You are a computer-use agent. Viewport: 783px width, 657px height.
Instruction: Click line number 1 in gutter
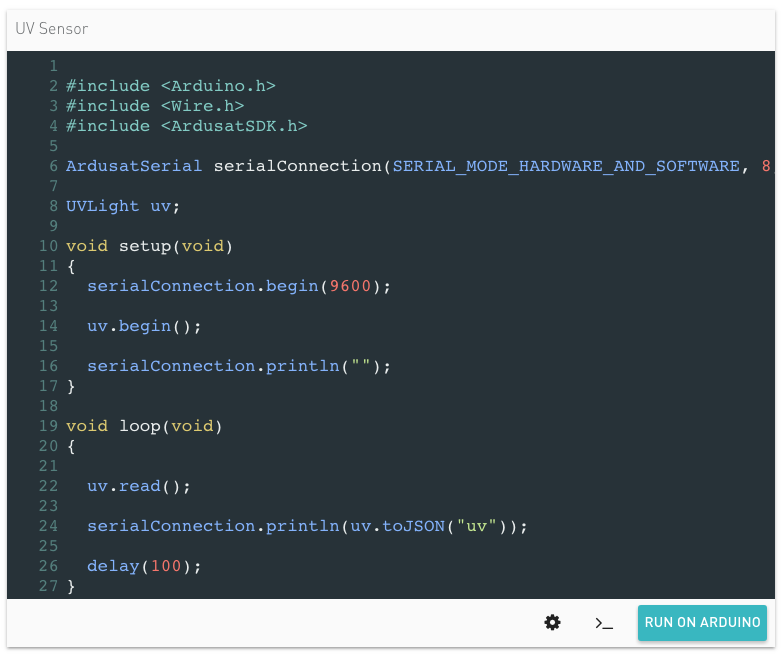[x=53, y=66]
